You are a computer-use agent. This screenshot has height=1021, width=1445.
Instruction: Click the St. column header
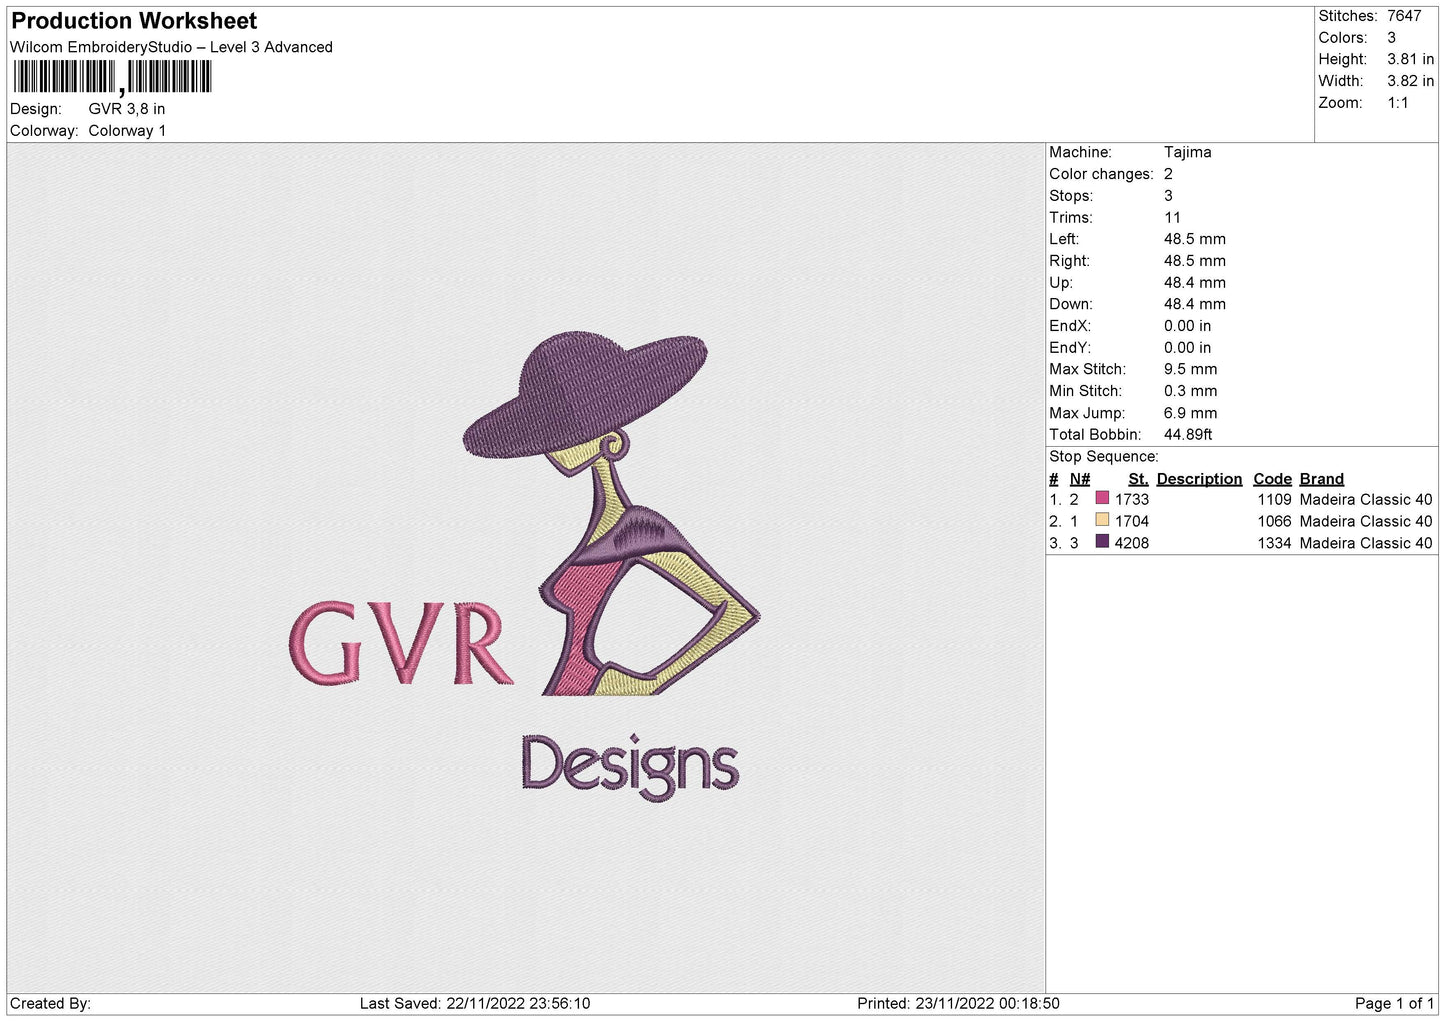[x=1138, y=479]
